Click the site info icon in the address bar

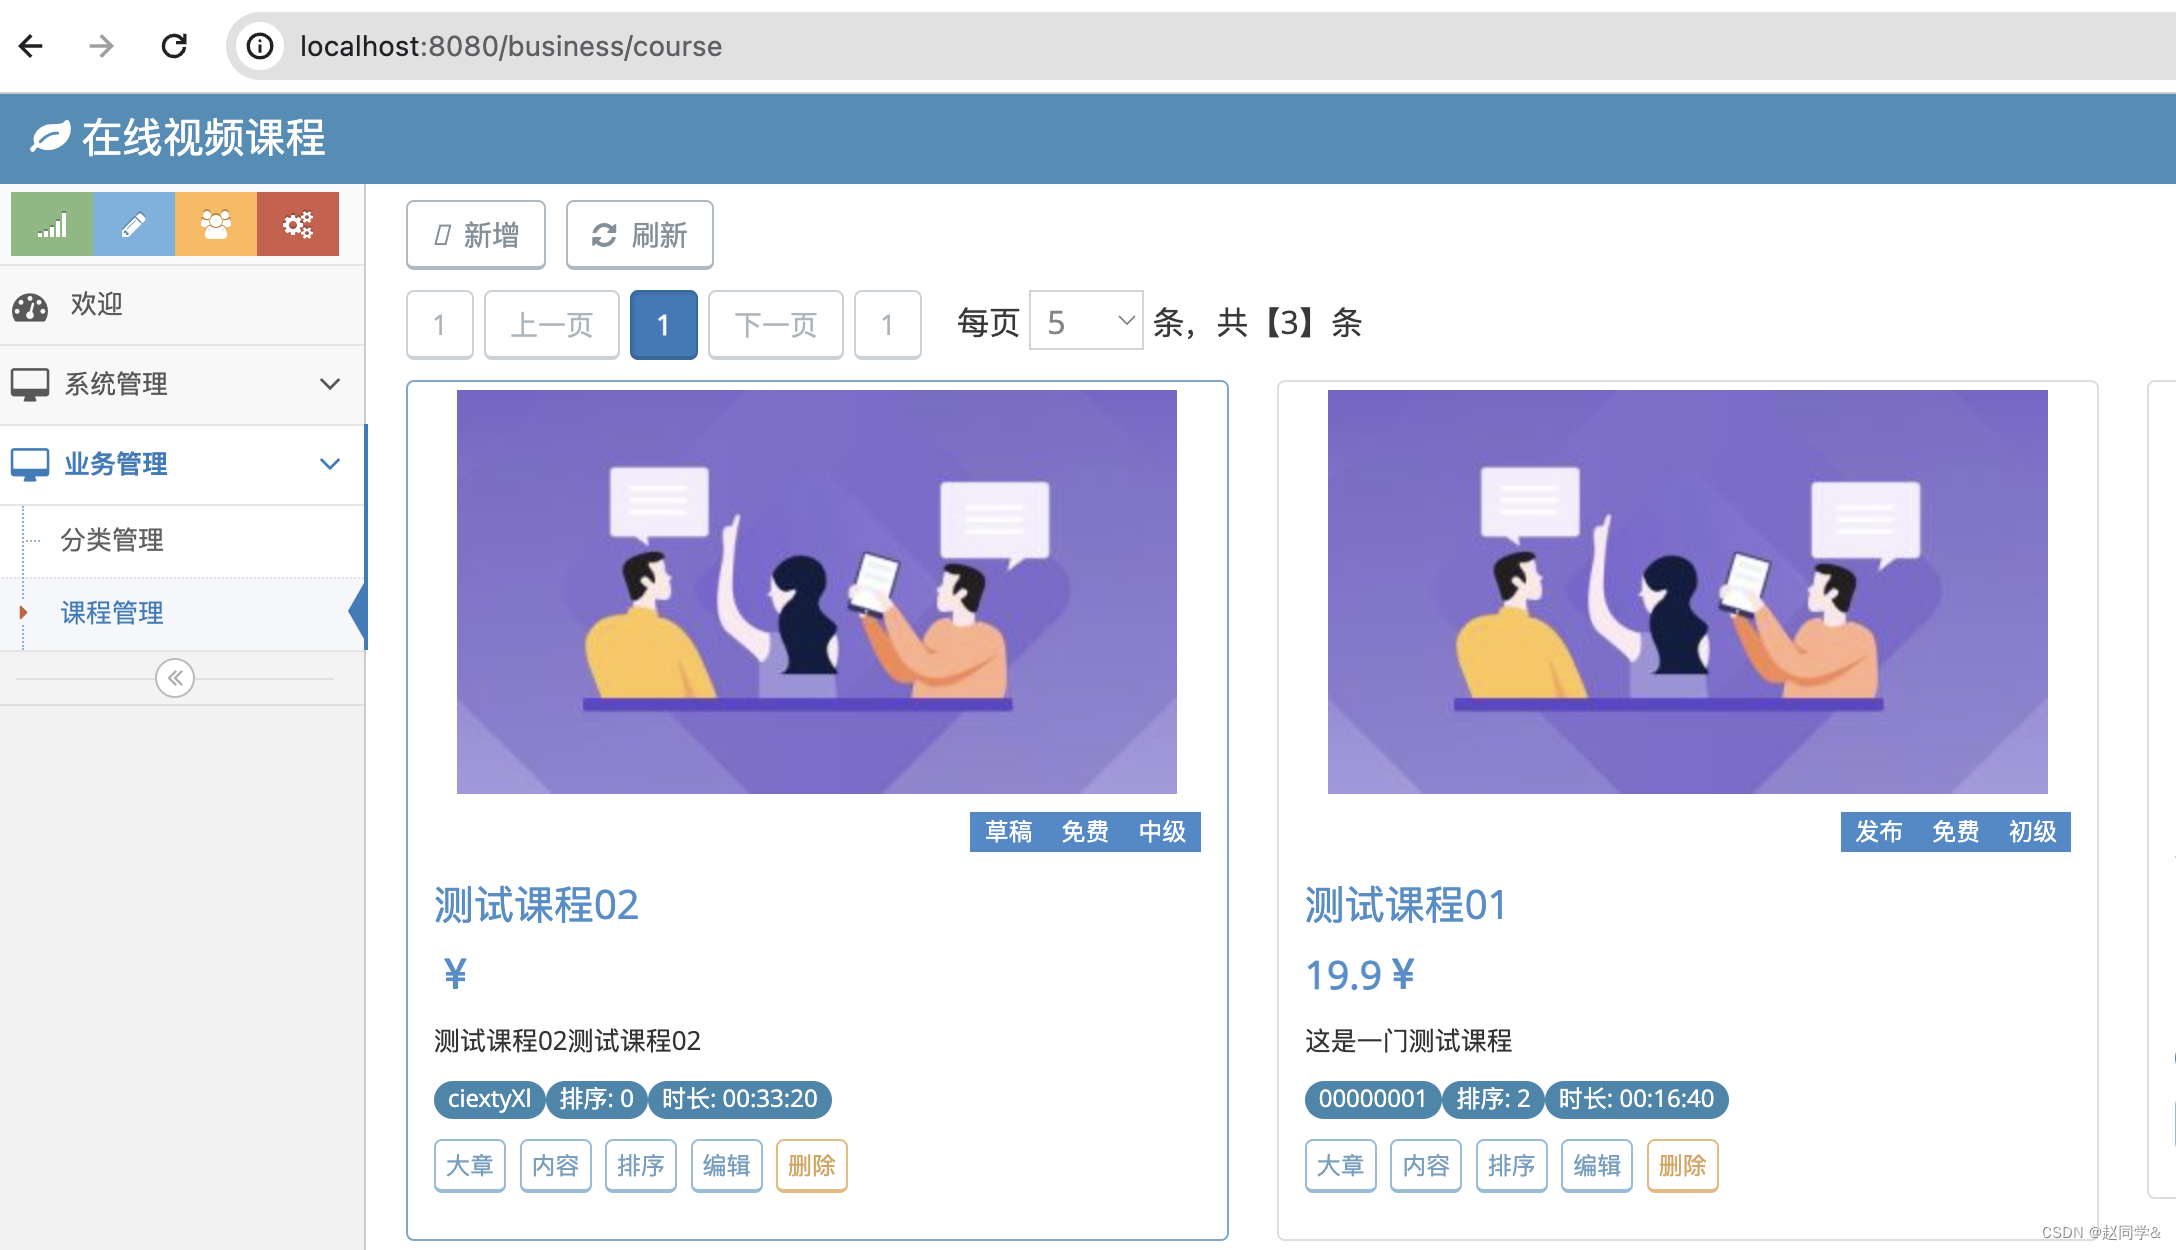point(260,46)
